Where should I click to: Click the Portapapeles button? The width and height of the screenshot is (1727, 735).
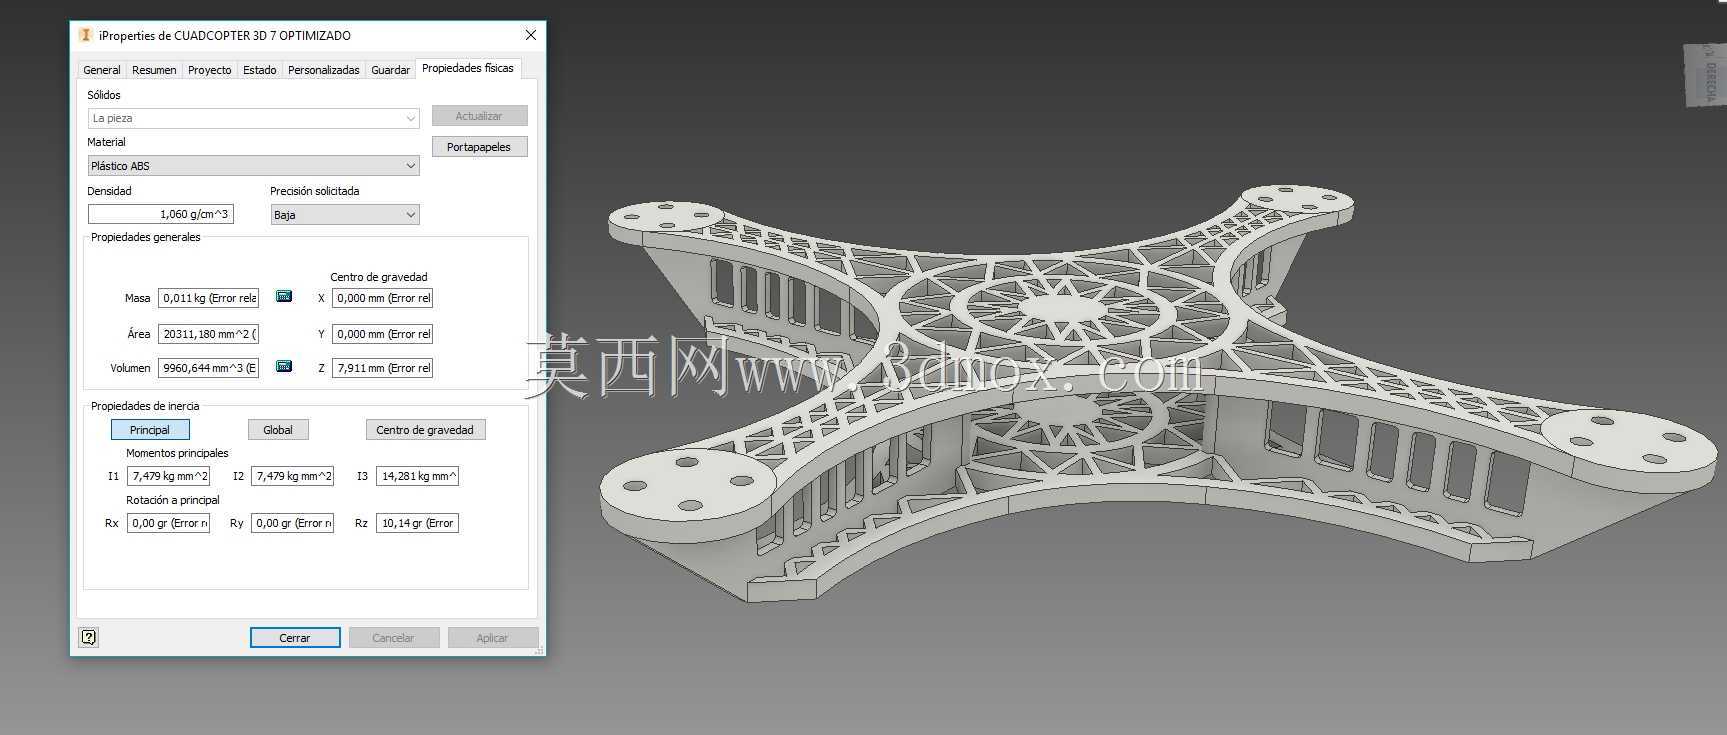pos(479,147)
